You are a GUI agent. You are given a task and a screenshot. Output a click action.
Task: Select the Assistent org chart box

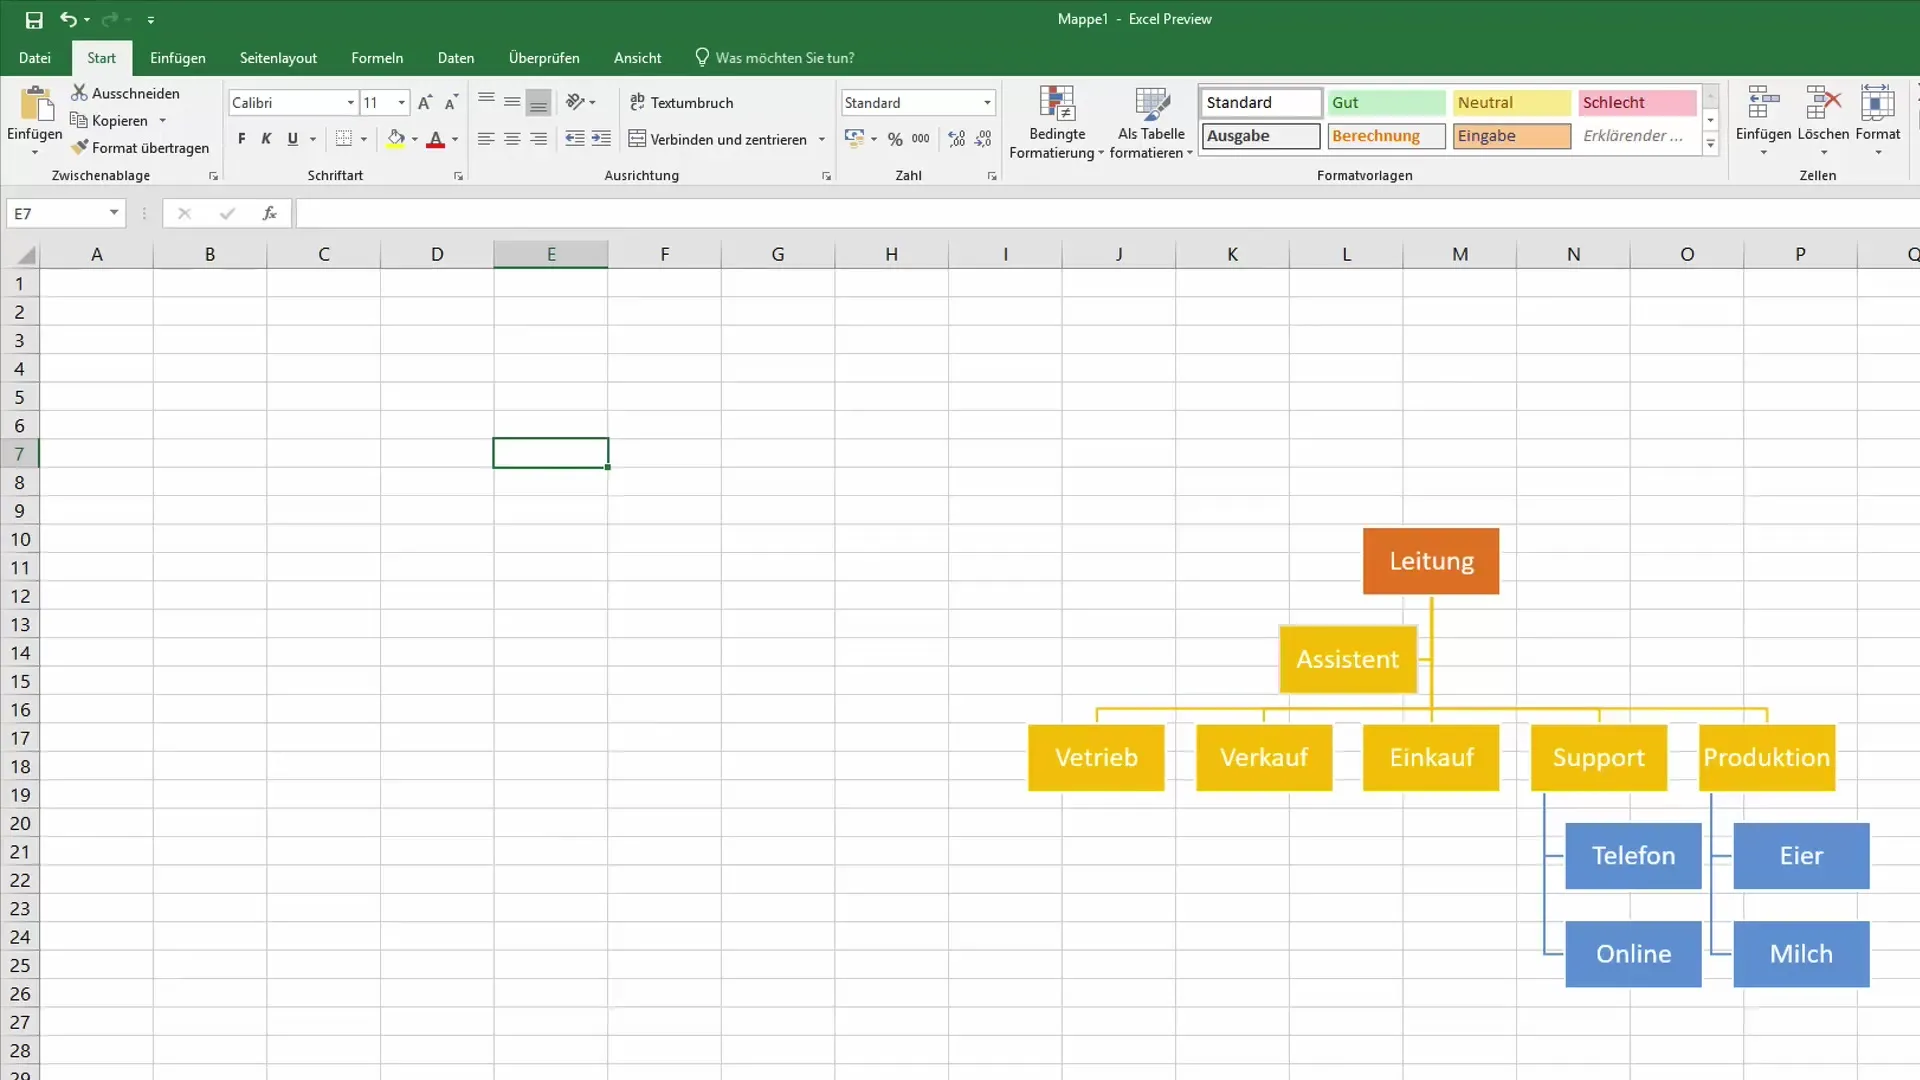click(x=1348, y=659)
